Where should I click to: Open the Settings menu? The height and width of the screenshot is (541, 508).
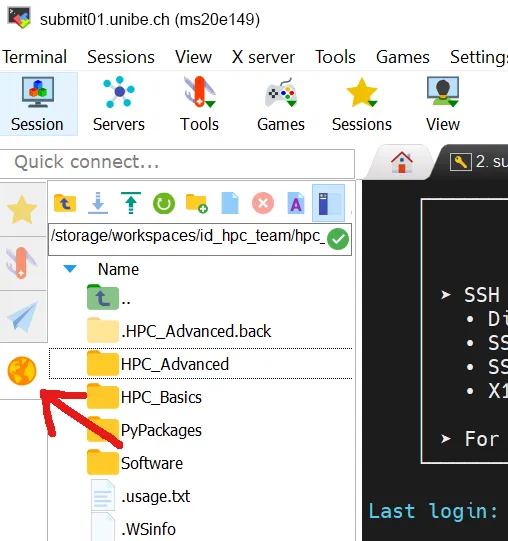pos(479,57)
